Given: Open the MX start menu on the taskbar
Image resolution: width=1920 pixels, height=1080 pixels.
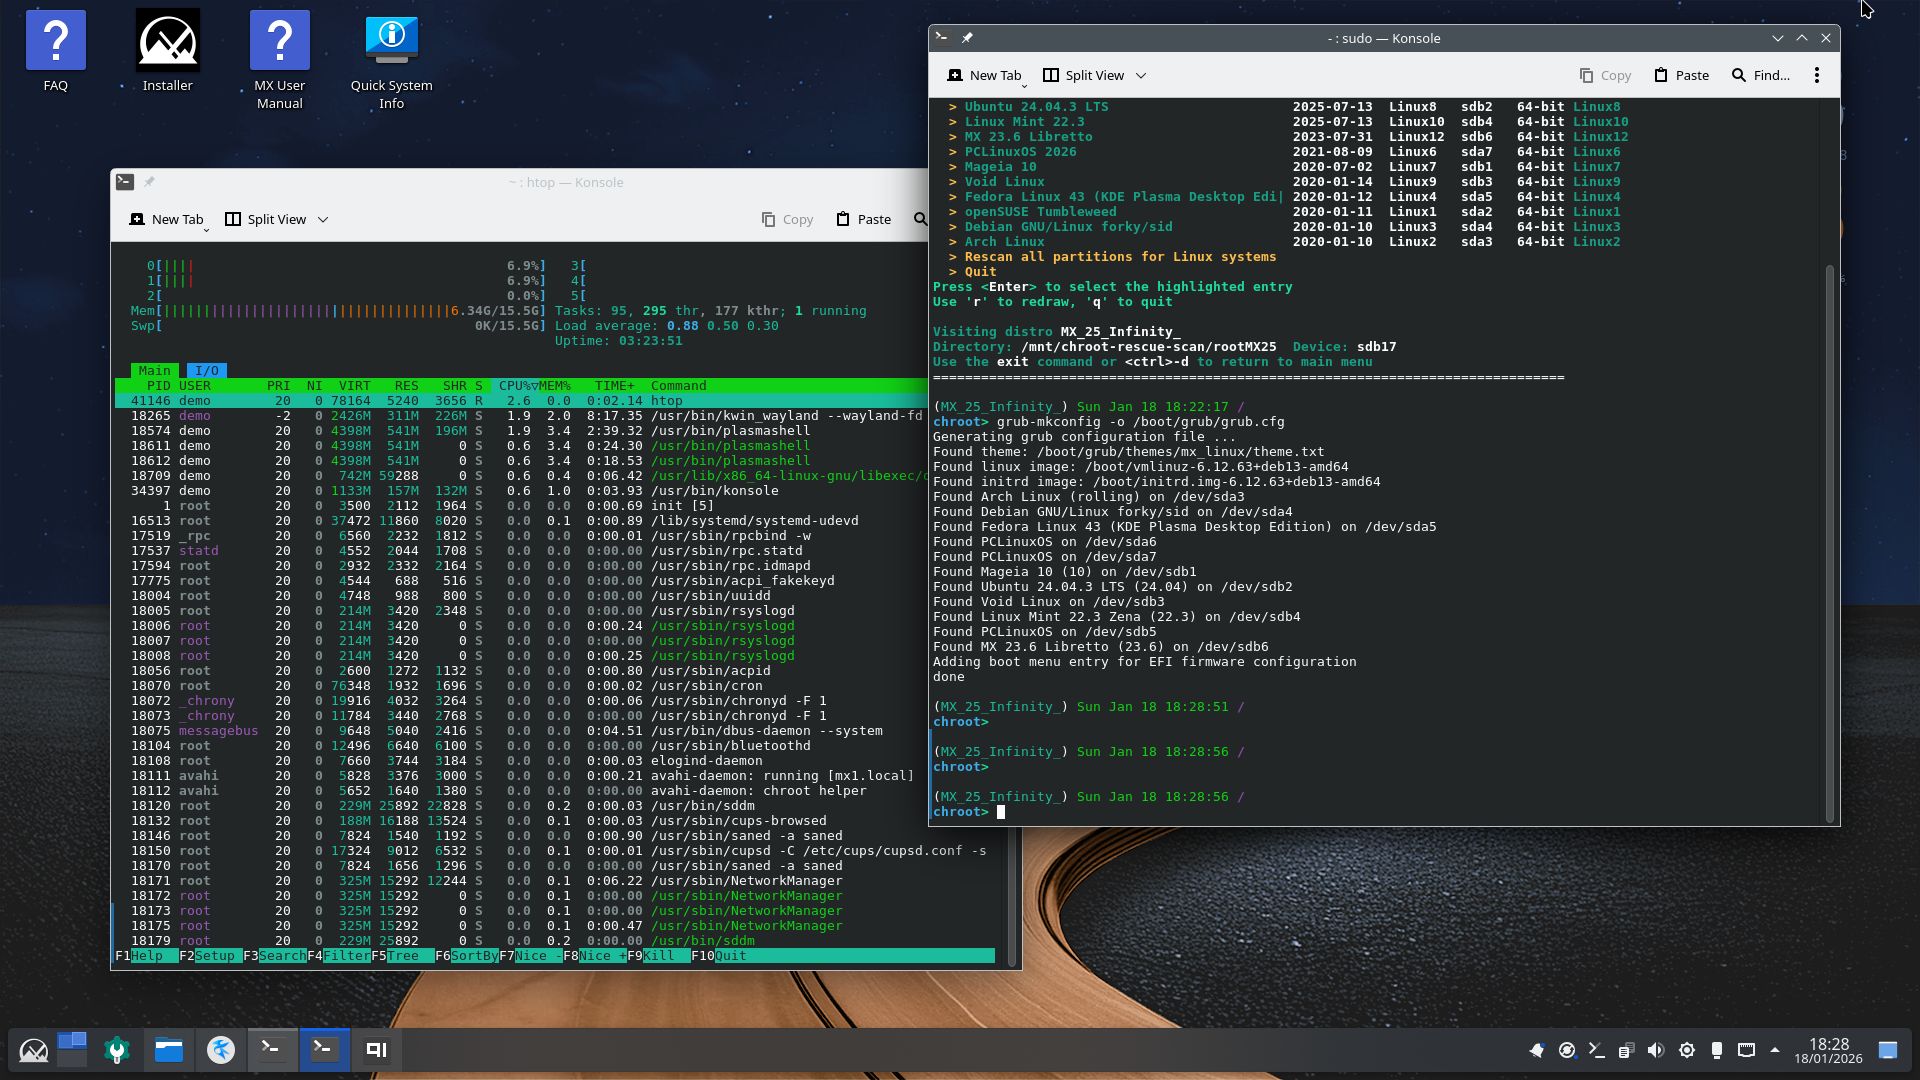Looking at the screenshot, I should (x=33, y=1050).
